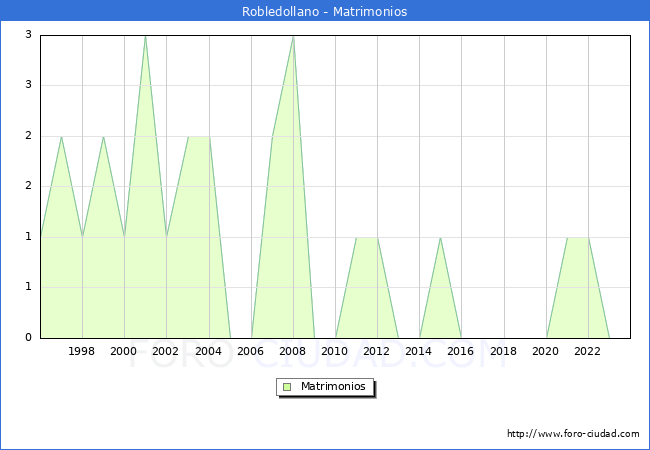This screenshot has height=450, width=650.
Task: Click the 2008 peak data point
Action: 293,37
